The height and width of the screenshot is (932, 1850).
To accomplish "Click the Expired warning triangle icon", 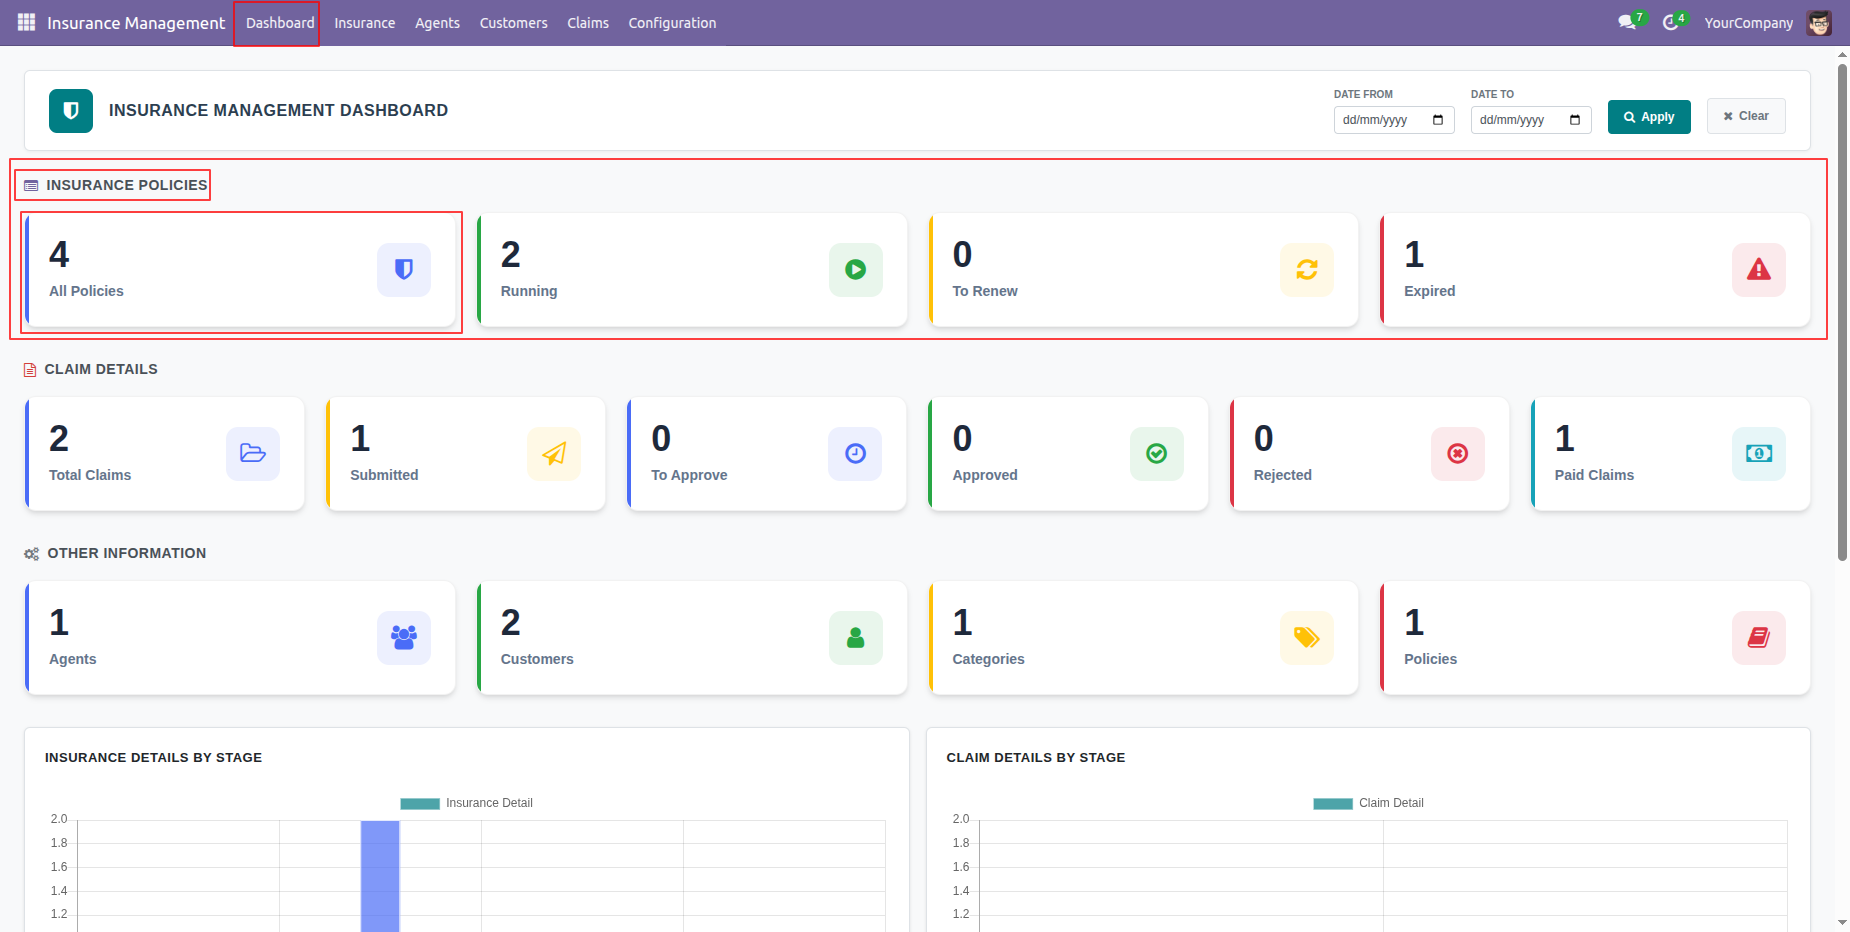I will 1758,270.
